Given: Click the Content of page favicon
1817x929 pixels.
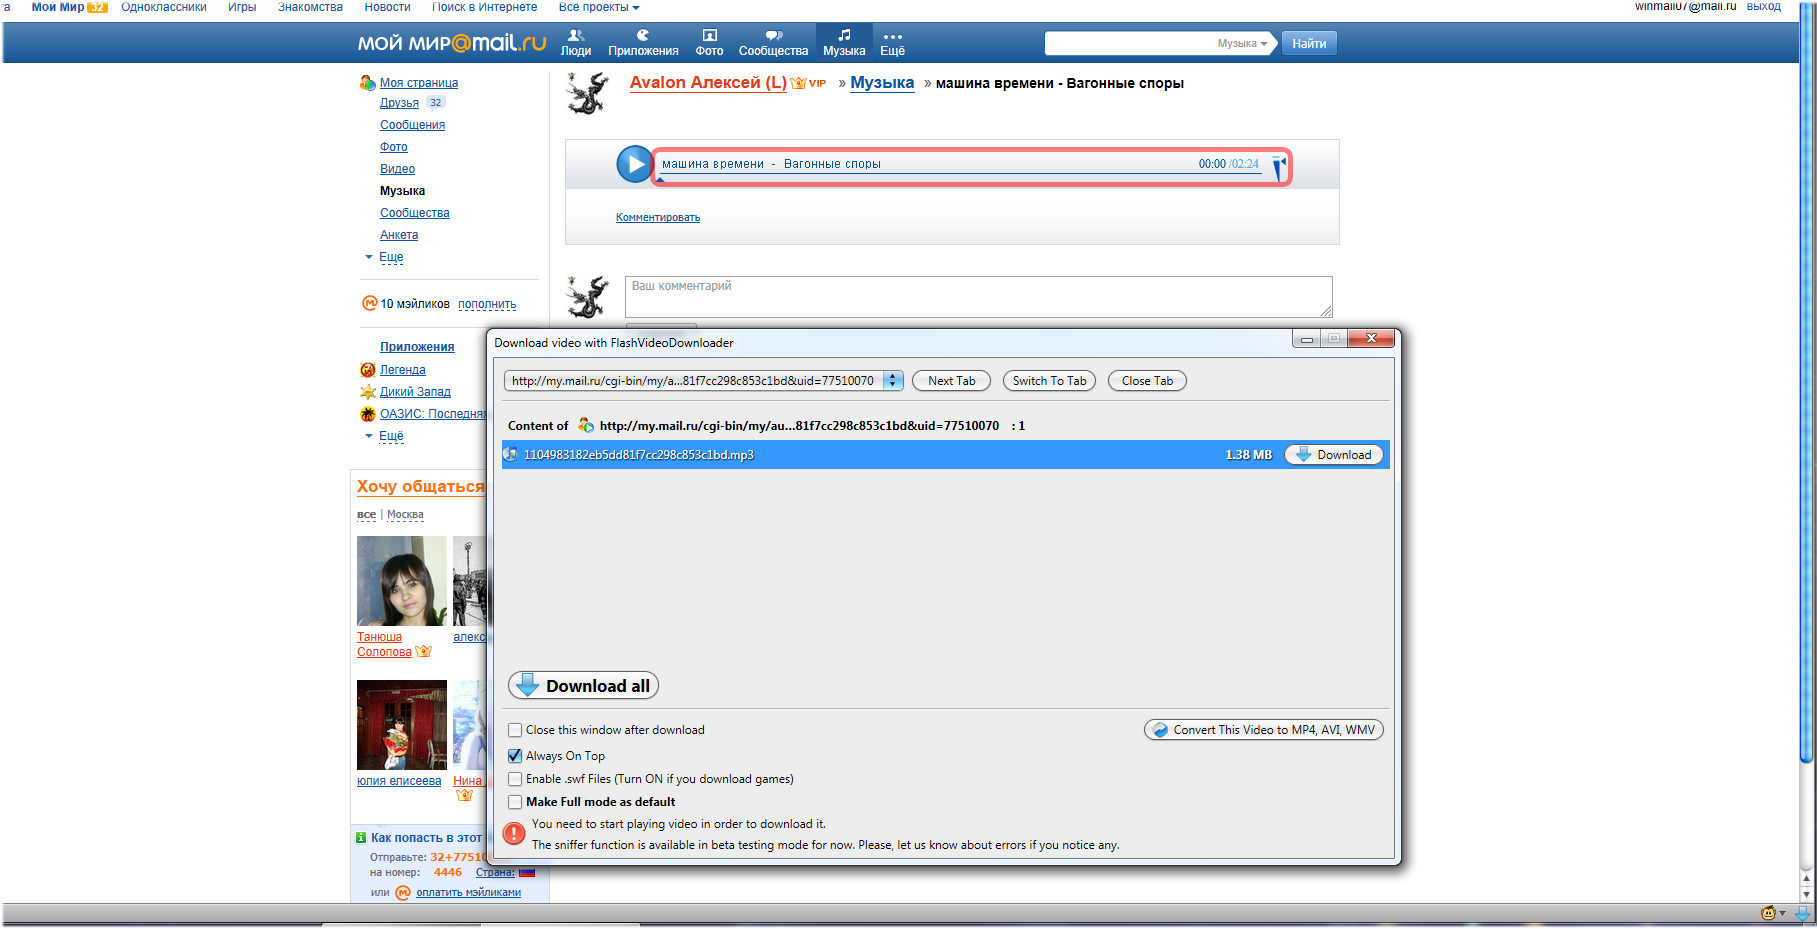Looking at the screenshot, I should (x=585, y=426).
